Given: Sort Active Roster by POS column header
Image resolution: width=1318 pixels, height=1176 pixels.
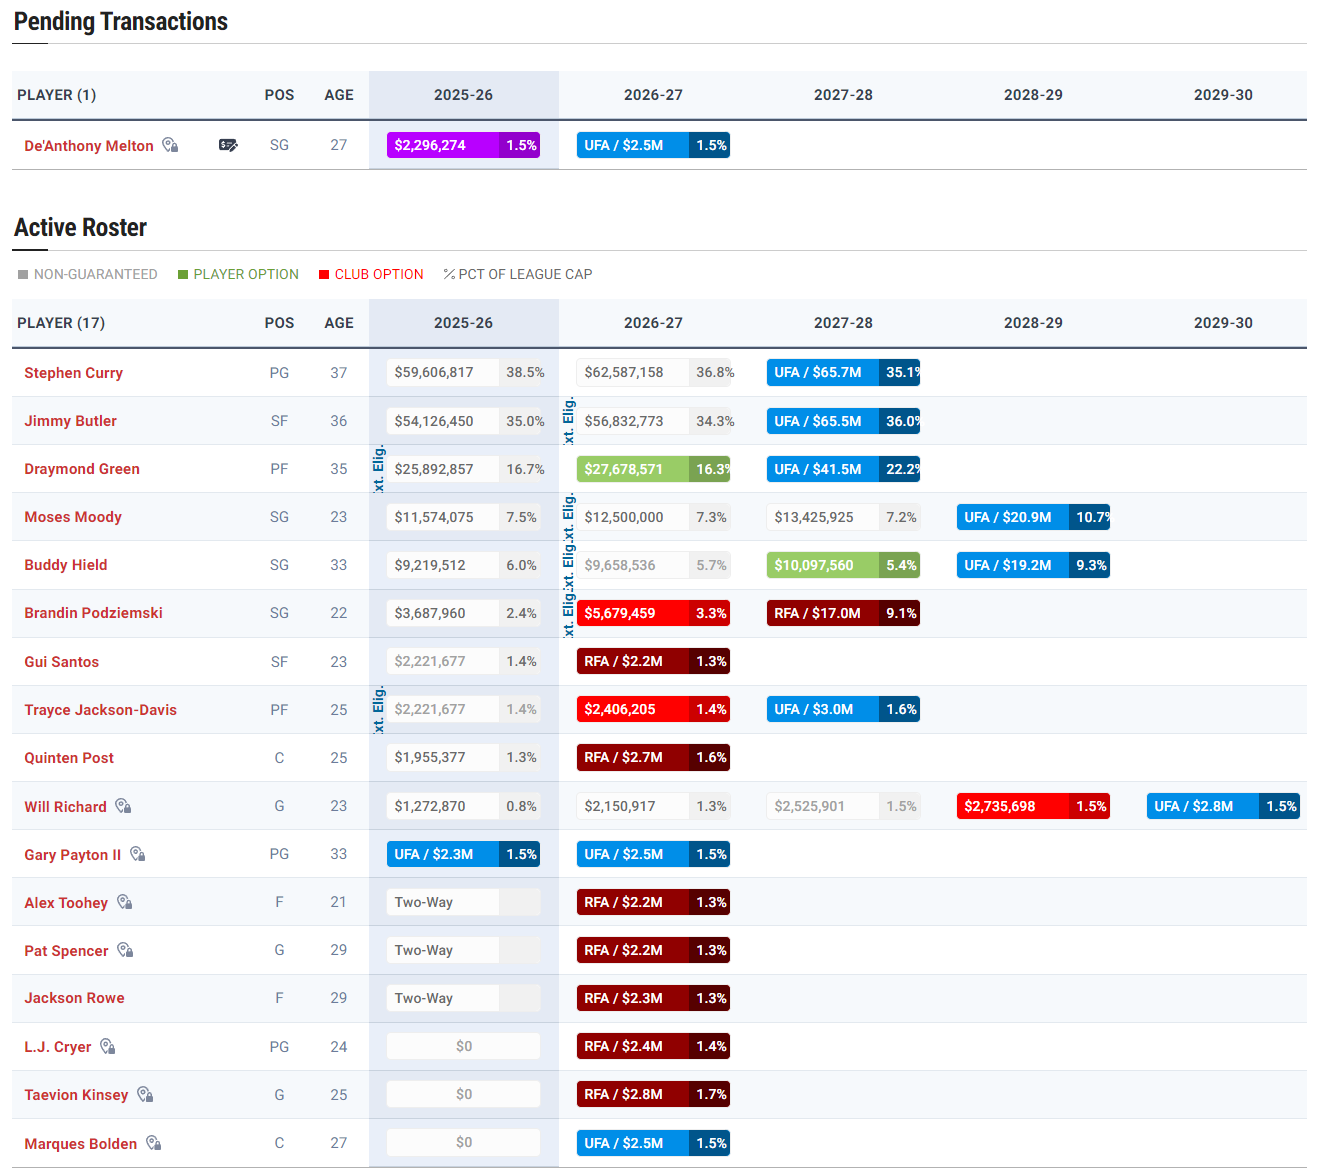Looking at the screenshot, I should [279, 323].
